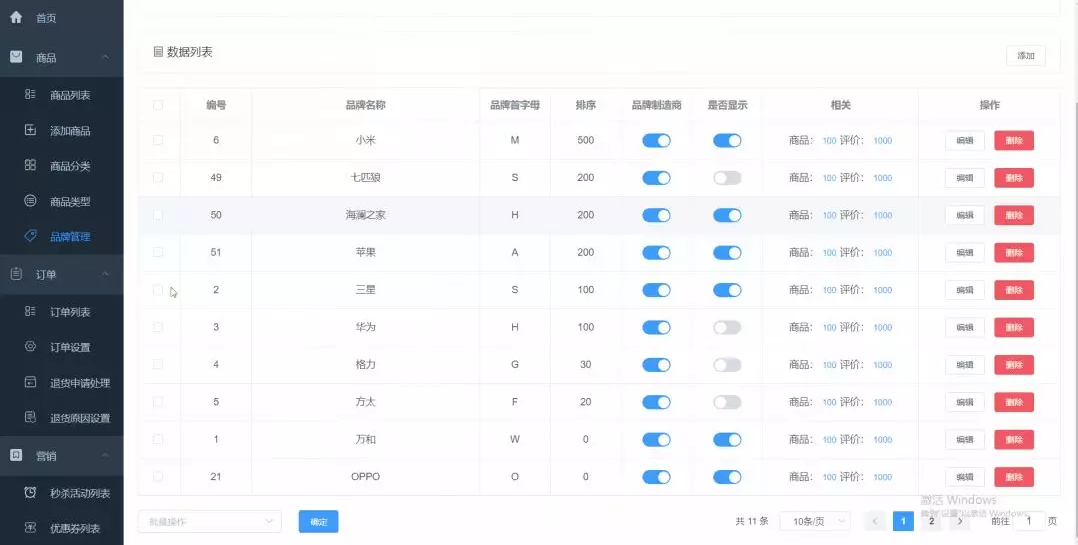The width and height of the screenshot is (1078, 545).
Task: Click 编辑 button for 小米
Action: [965, 140]
